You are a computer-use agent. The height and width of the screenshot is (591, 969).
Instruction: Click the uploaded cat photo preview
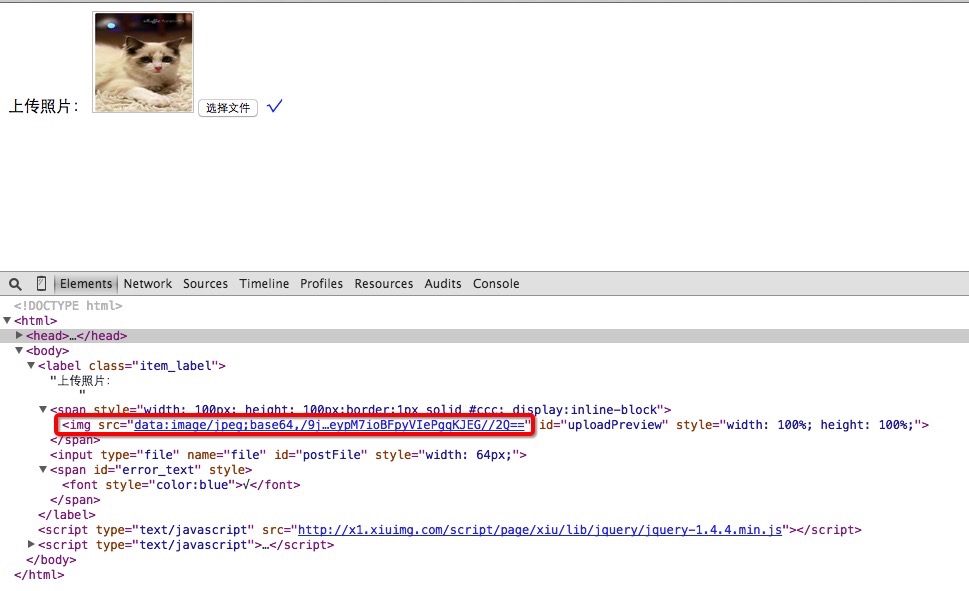[x=143, y=62]
